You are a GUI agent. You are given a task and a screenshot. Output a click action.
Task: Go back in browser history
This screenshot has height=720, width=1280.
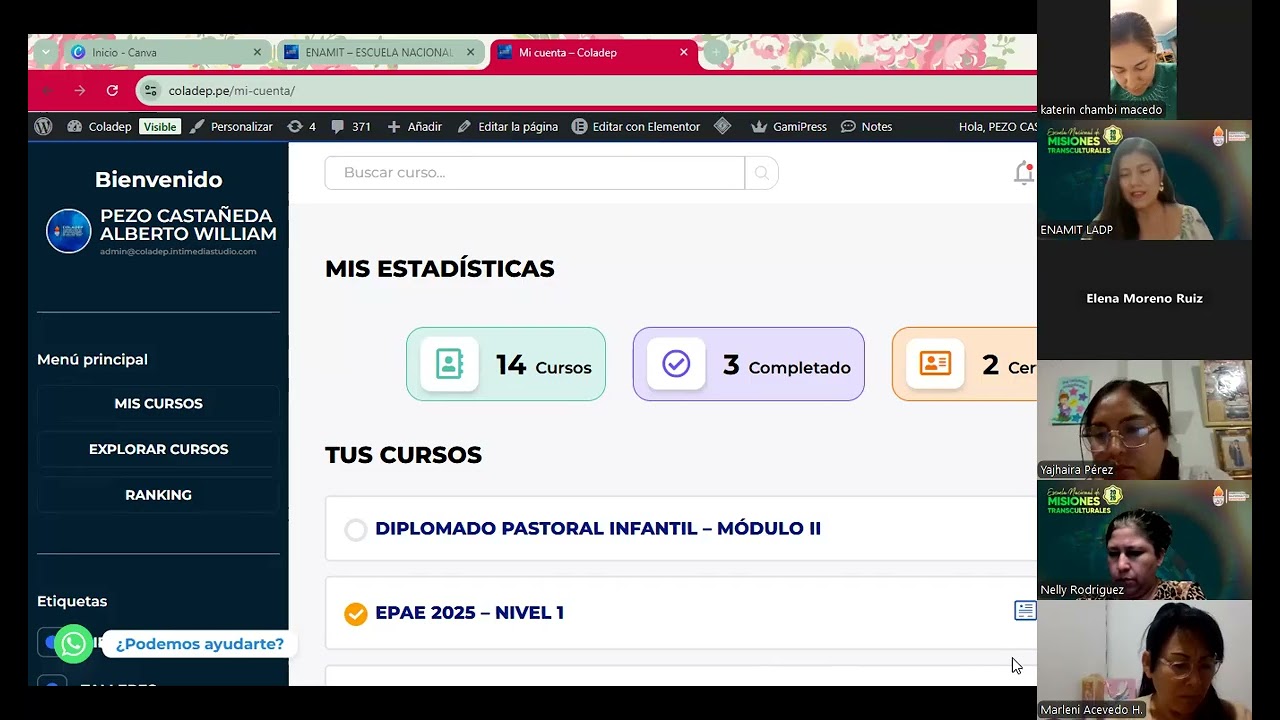click(47, 90)
